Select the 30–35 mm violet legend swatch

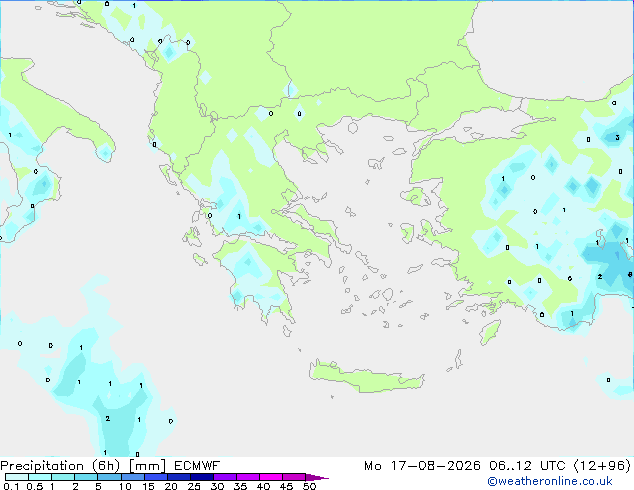(x=224, y=477)
